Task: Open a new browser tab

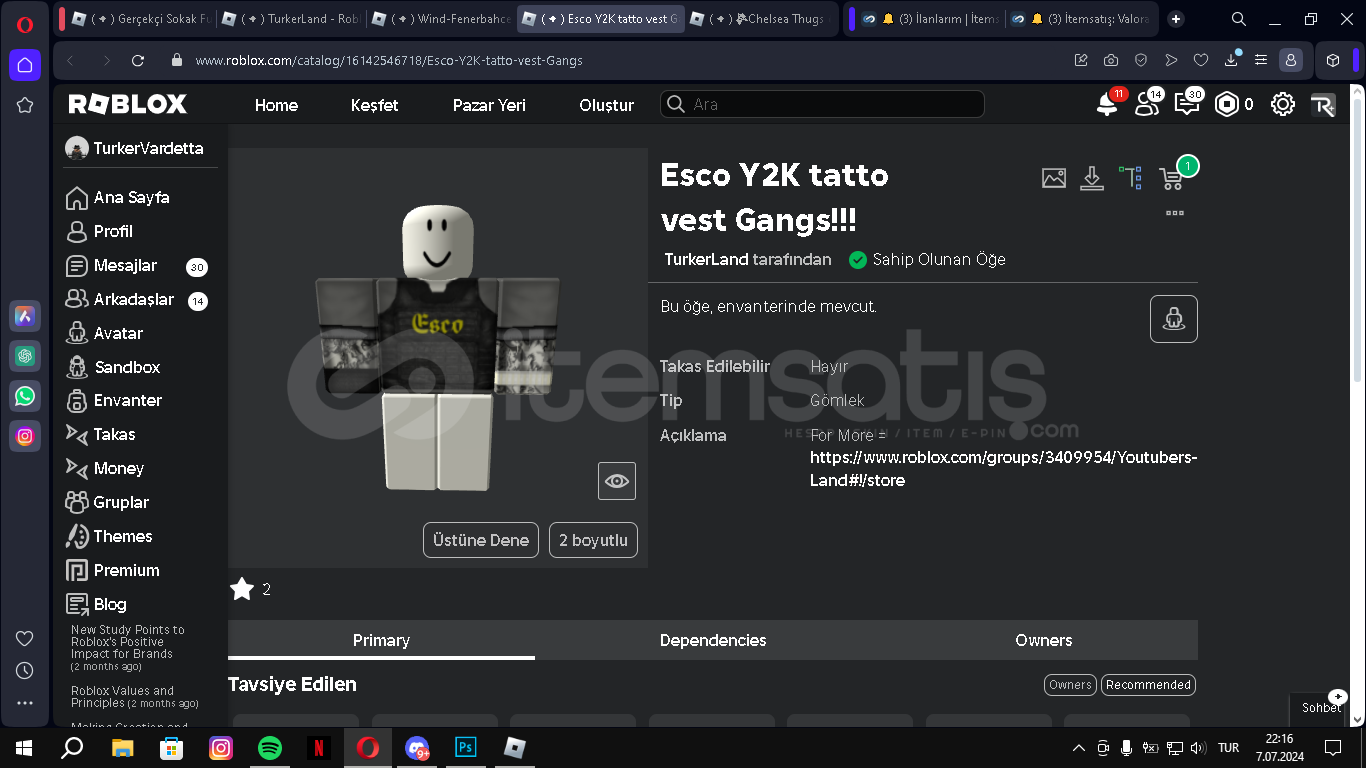Action: point(1176,19)
